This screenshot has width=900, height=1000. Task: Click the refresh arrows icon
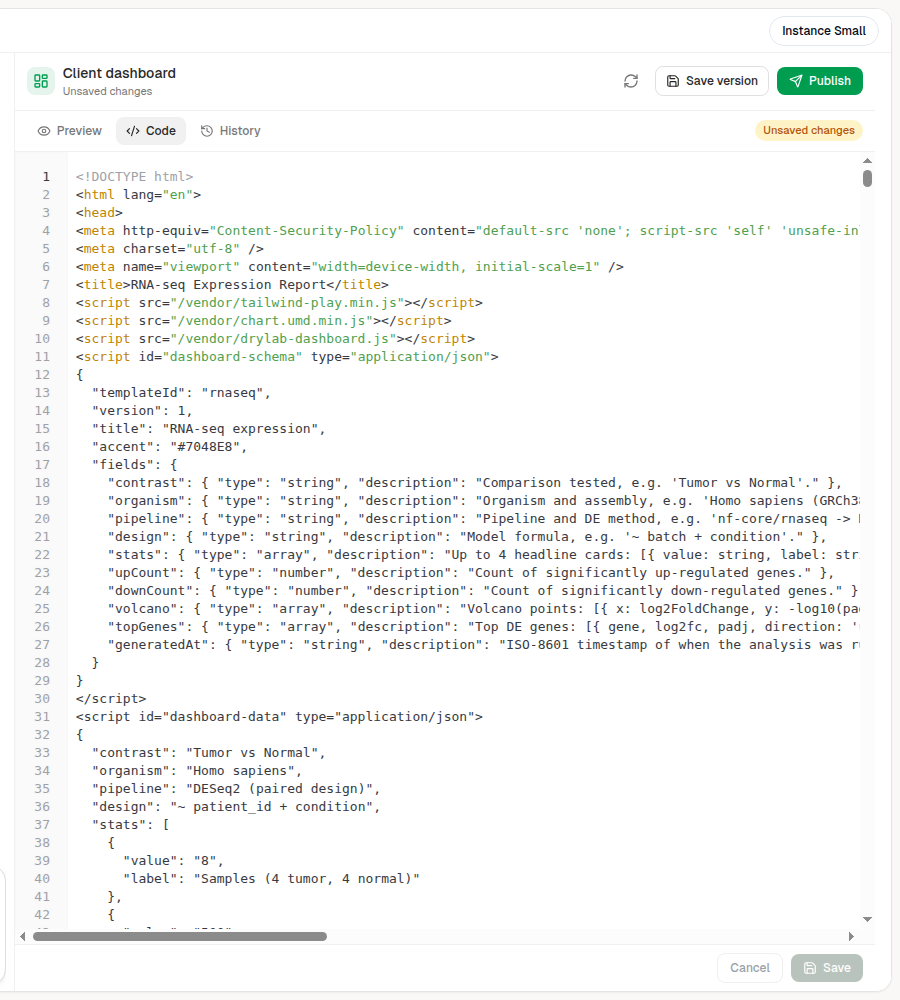(631, 81)
